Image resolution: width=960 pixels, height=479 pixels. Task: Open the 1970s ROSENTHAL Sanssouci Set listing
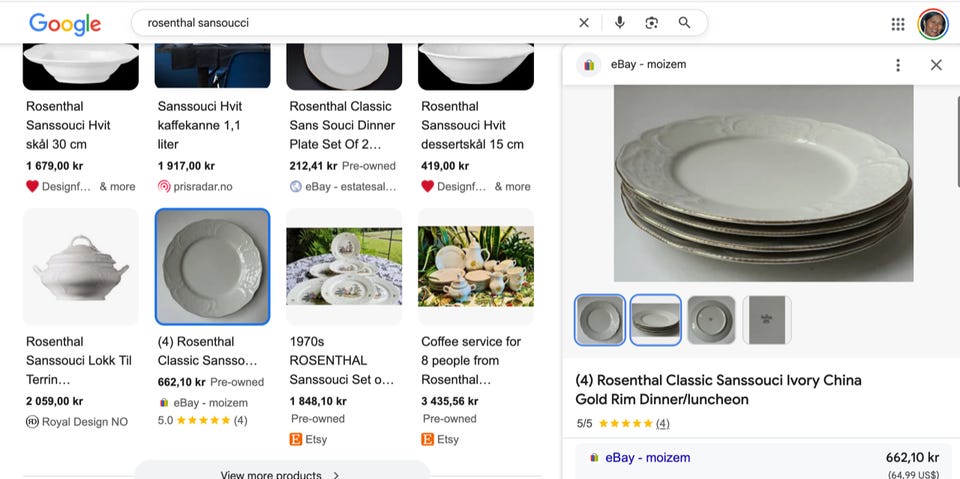click(x=342, y=360)
